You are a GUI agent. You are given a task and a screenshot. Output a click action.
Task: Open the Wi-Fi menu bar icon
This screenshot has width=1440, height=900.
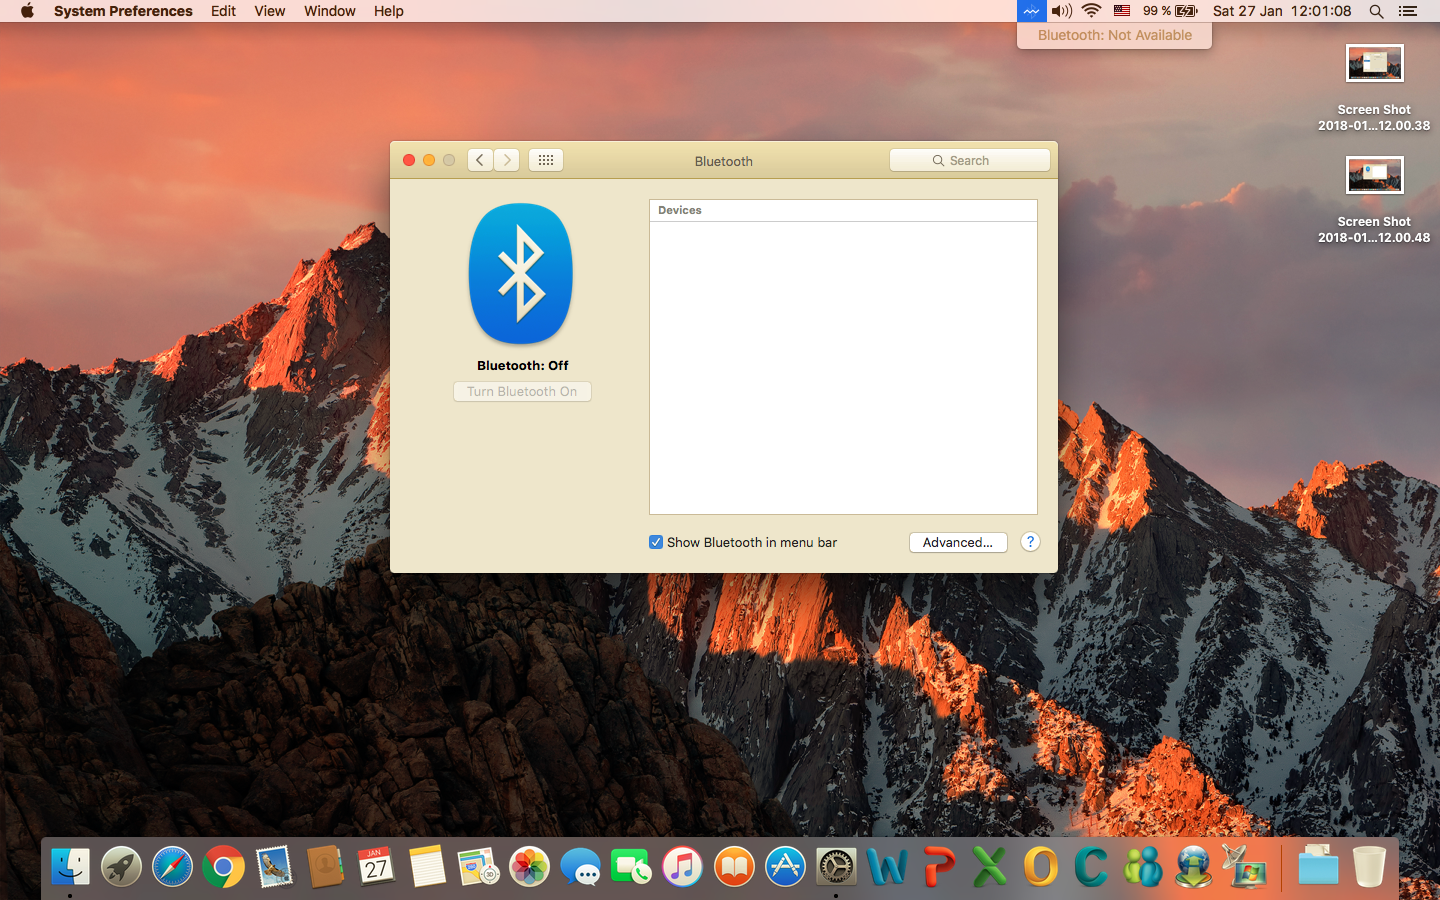(x=1091, y=11)
